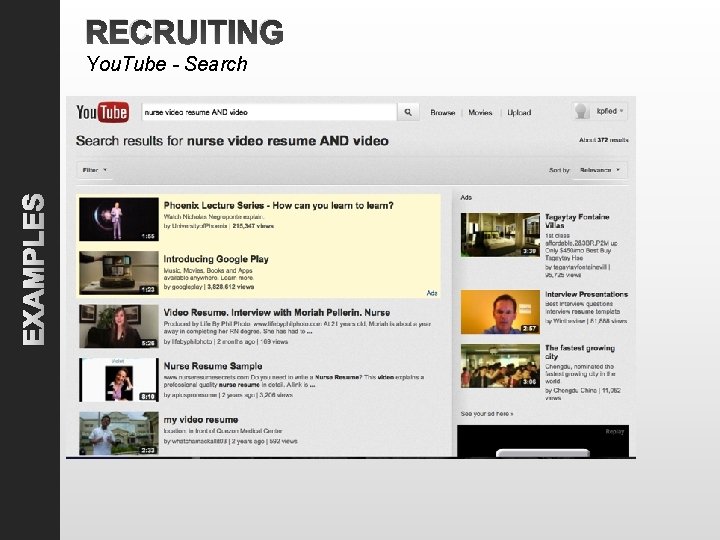
Task: Open Tagaytay Fontaine Villas ad thumbnail
Action: [501, 234]
